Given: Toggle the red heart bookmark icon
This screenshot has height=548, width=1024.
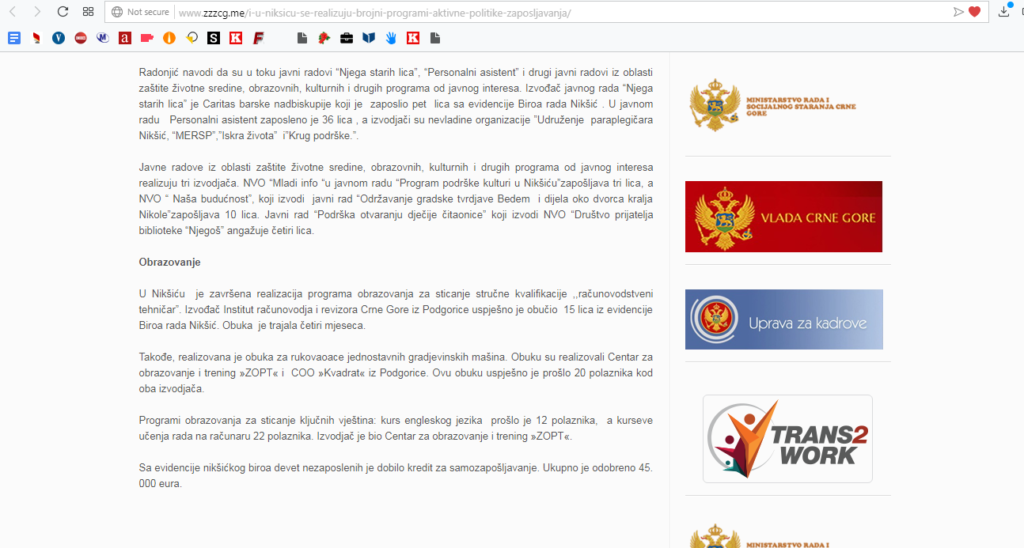Looking at the screenshot, I should point(974,12).
